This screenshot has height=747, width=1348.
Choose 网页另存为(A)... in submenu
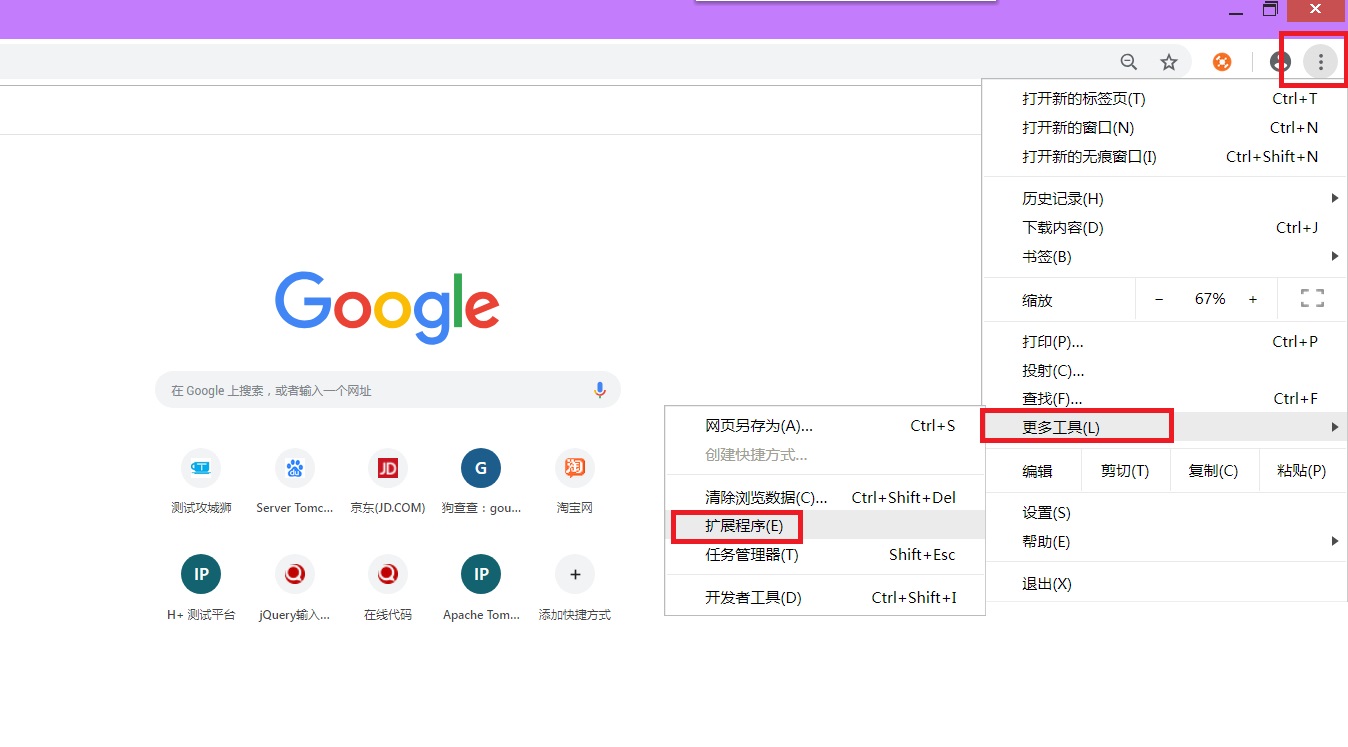(x=825, y=425)
